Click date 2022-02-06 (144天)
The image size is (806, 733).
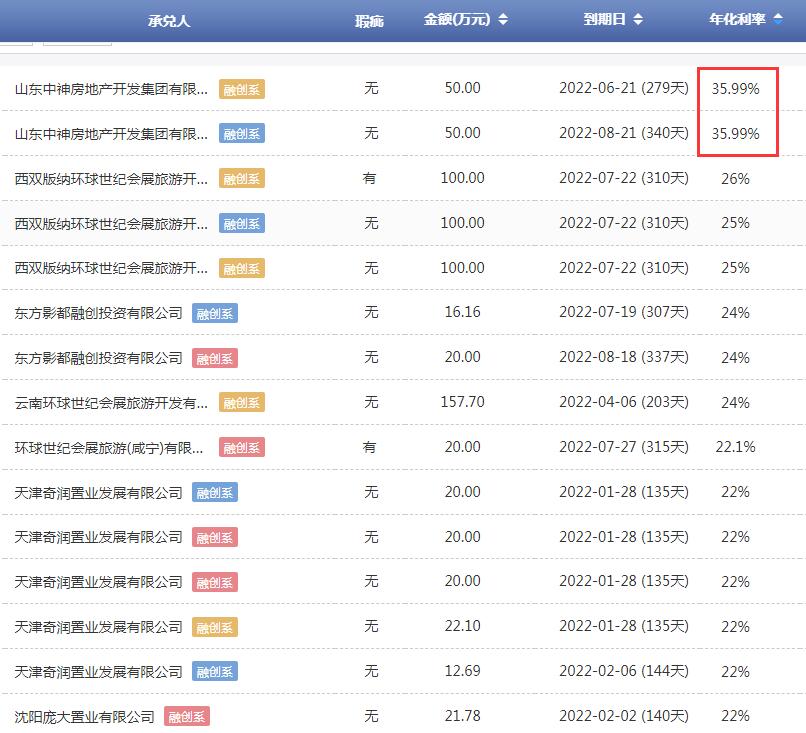624,671
